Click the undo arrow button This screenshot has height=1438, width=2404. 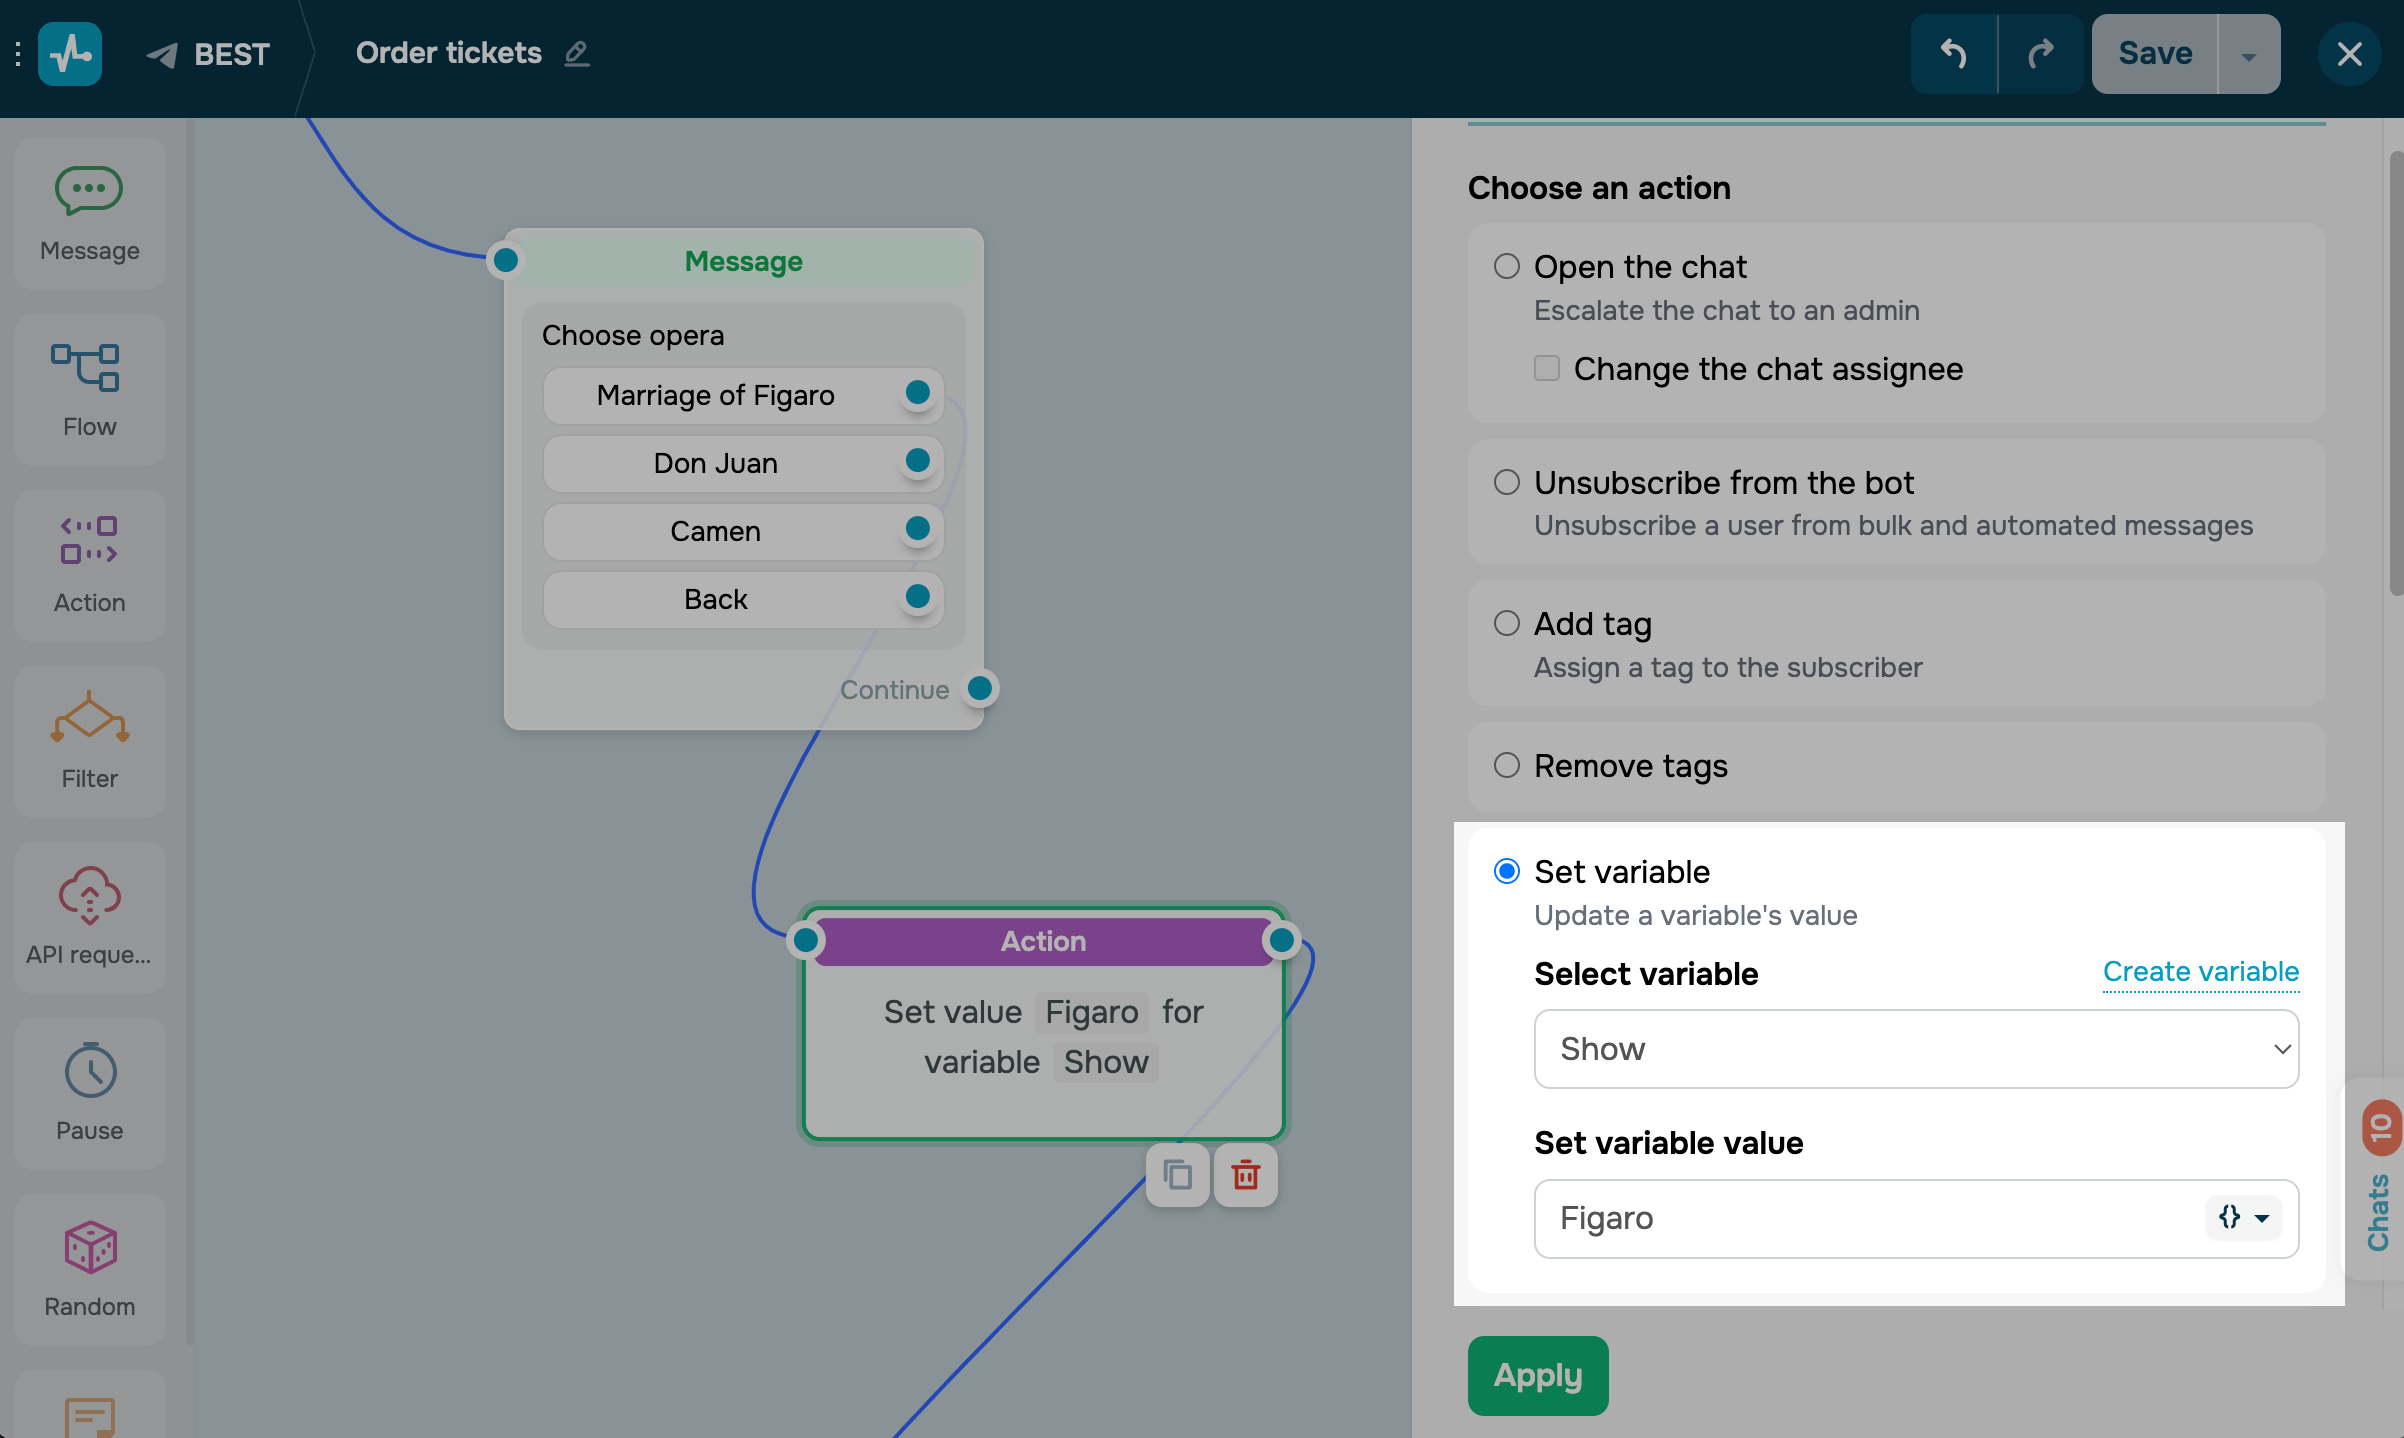1953,54
